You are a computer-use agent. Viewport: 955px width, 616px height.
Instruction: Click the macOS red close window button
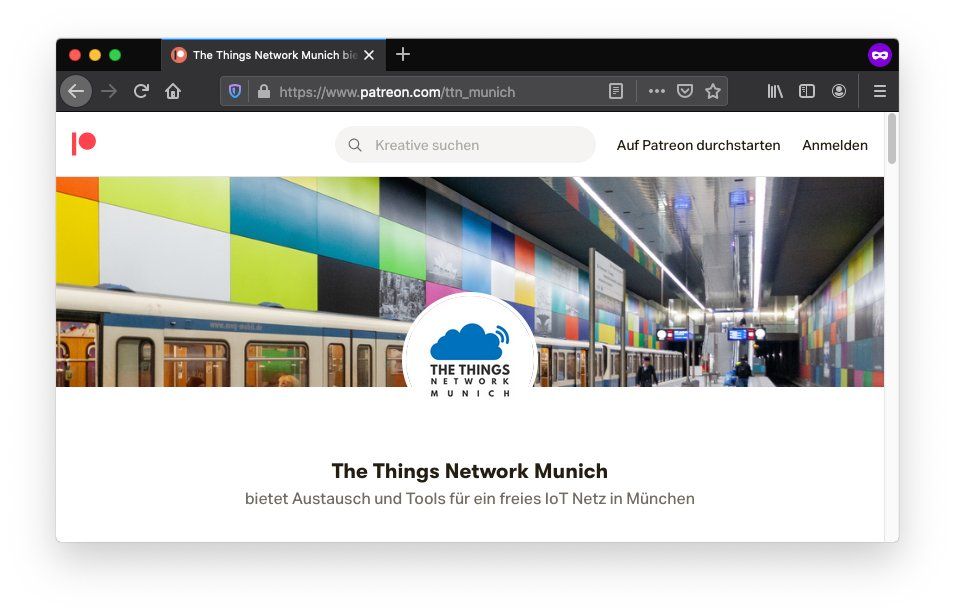(75, 55)
